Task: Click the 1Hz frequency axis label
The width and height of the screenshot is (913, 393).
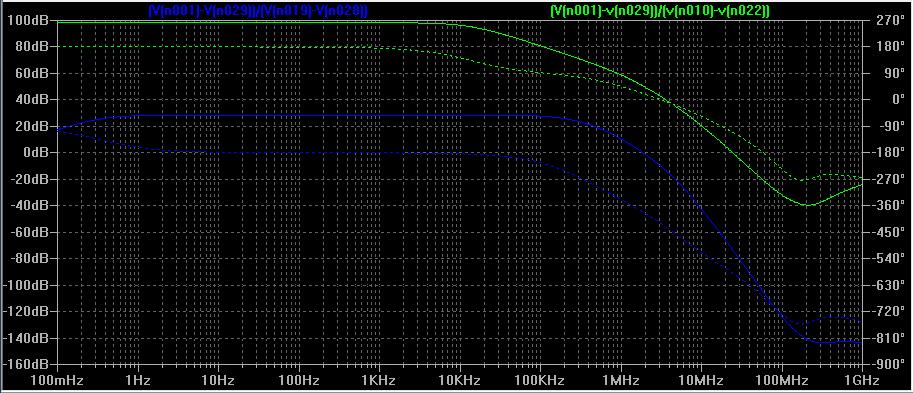Action: 138,381
